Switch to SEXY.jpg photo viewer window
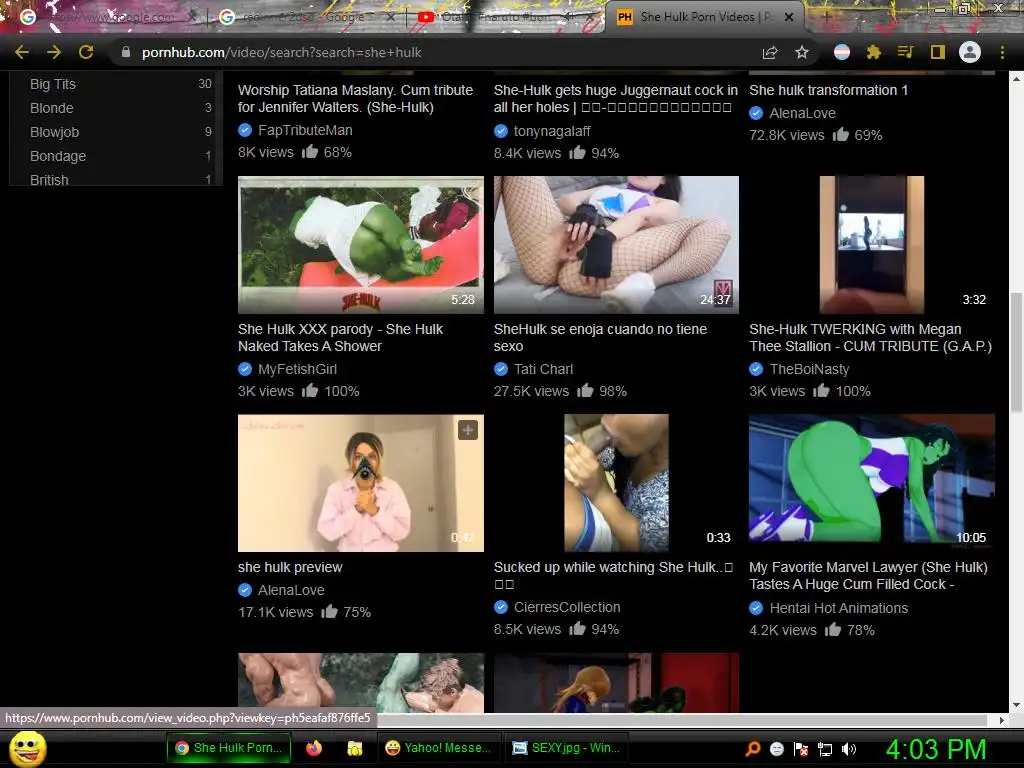This screenshot has height=768, width=1024. tap(566, 748)
